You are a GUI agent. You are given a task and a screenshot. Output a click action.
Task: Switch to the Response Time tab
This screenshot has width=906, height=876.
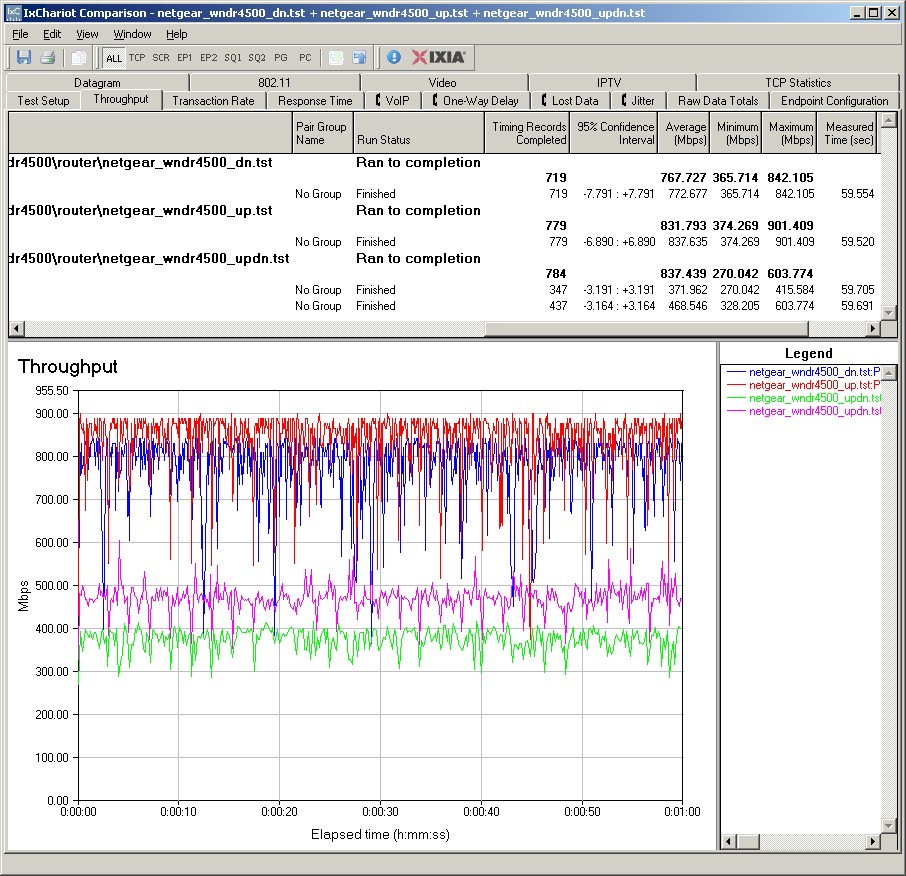[315, 101]
